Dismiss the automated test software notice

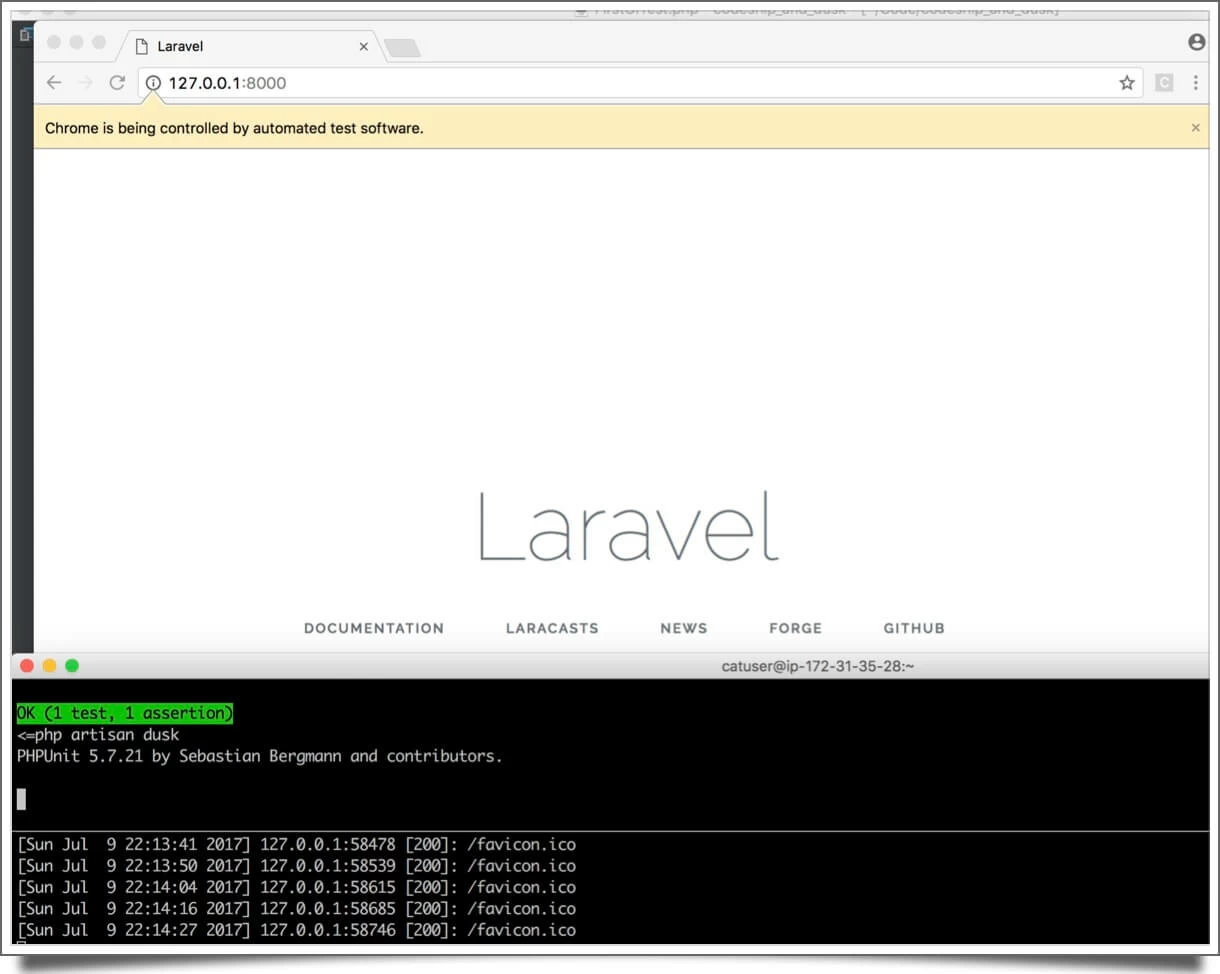1195,128
